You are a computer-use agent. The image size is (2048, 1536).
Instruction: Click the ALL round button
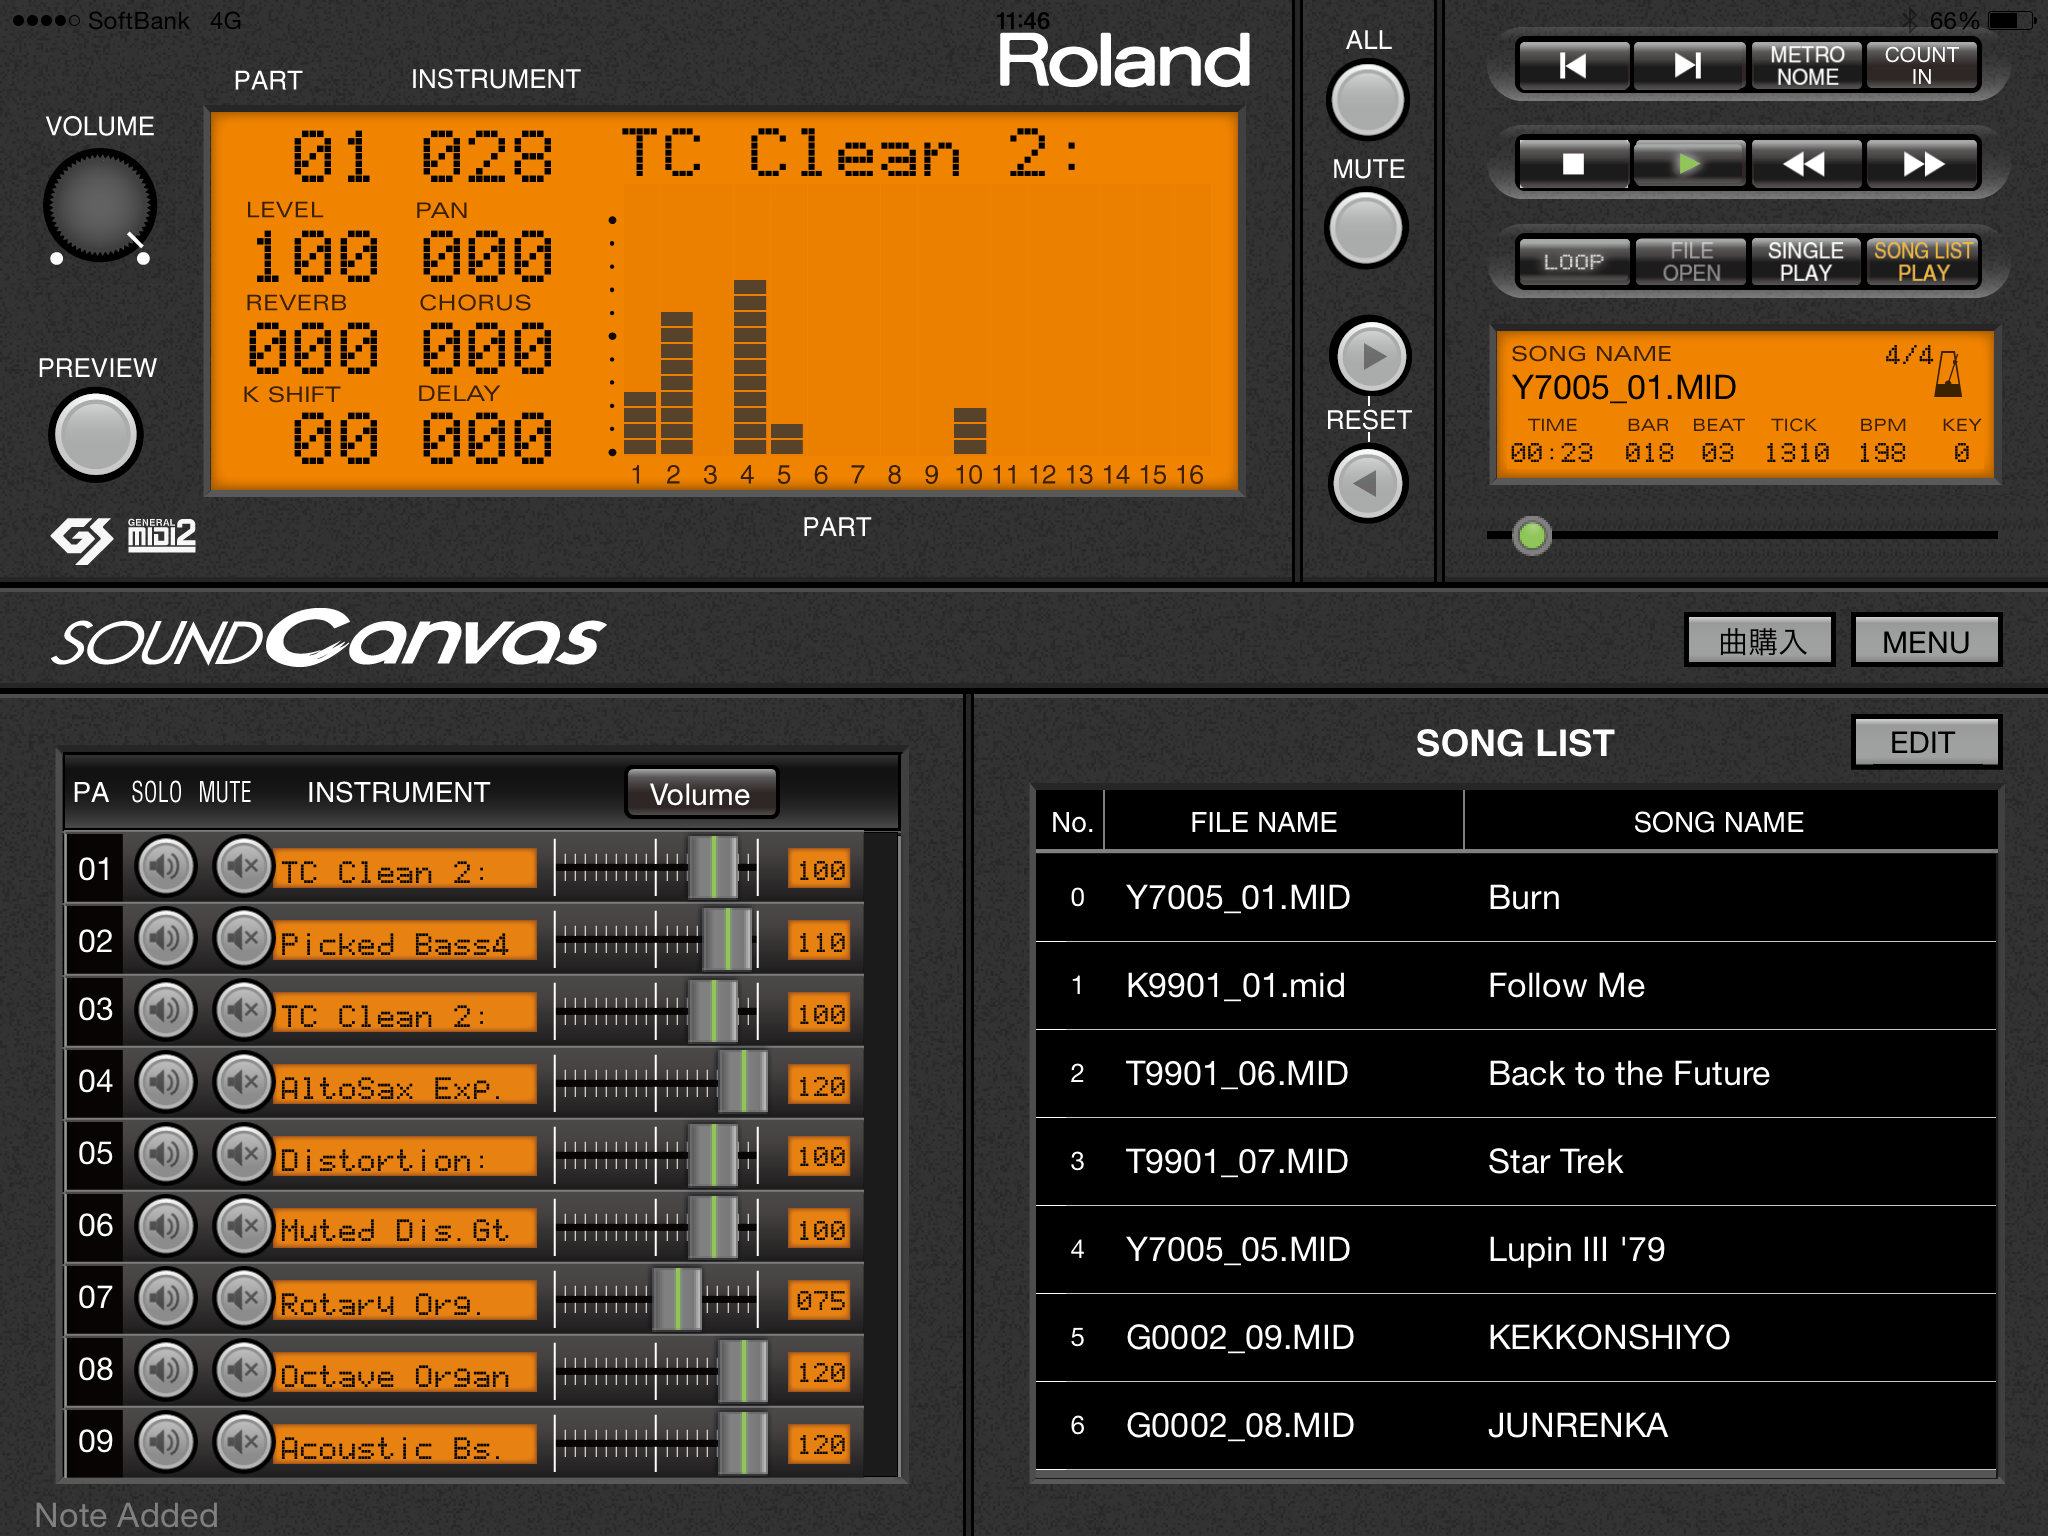point(1367,101)
